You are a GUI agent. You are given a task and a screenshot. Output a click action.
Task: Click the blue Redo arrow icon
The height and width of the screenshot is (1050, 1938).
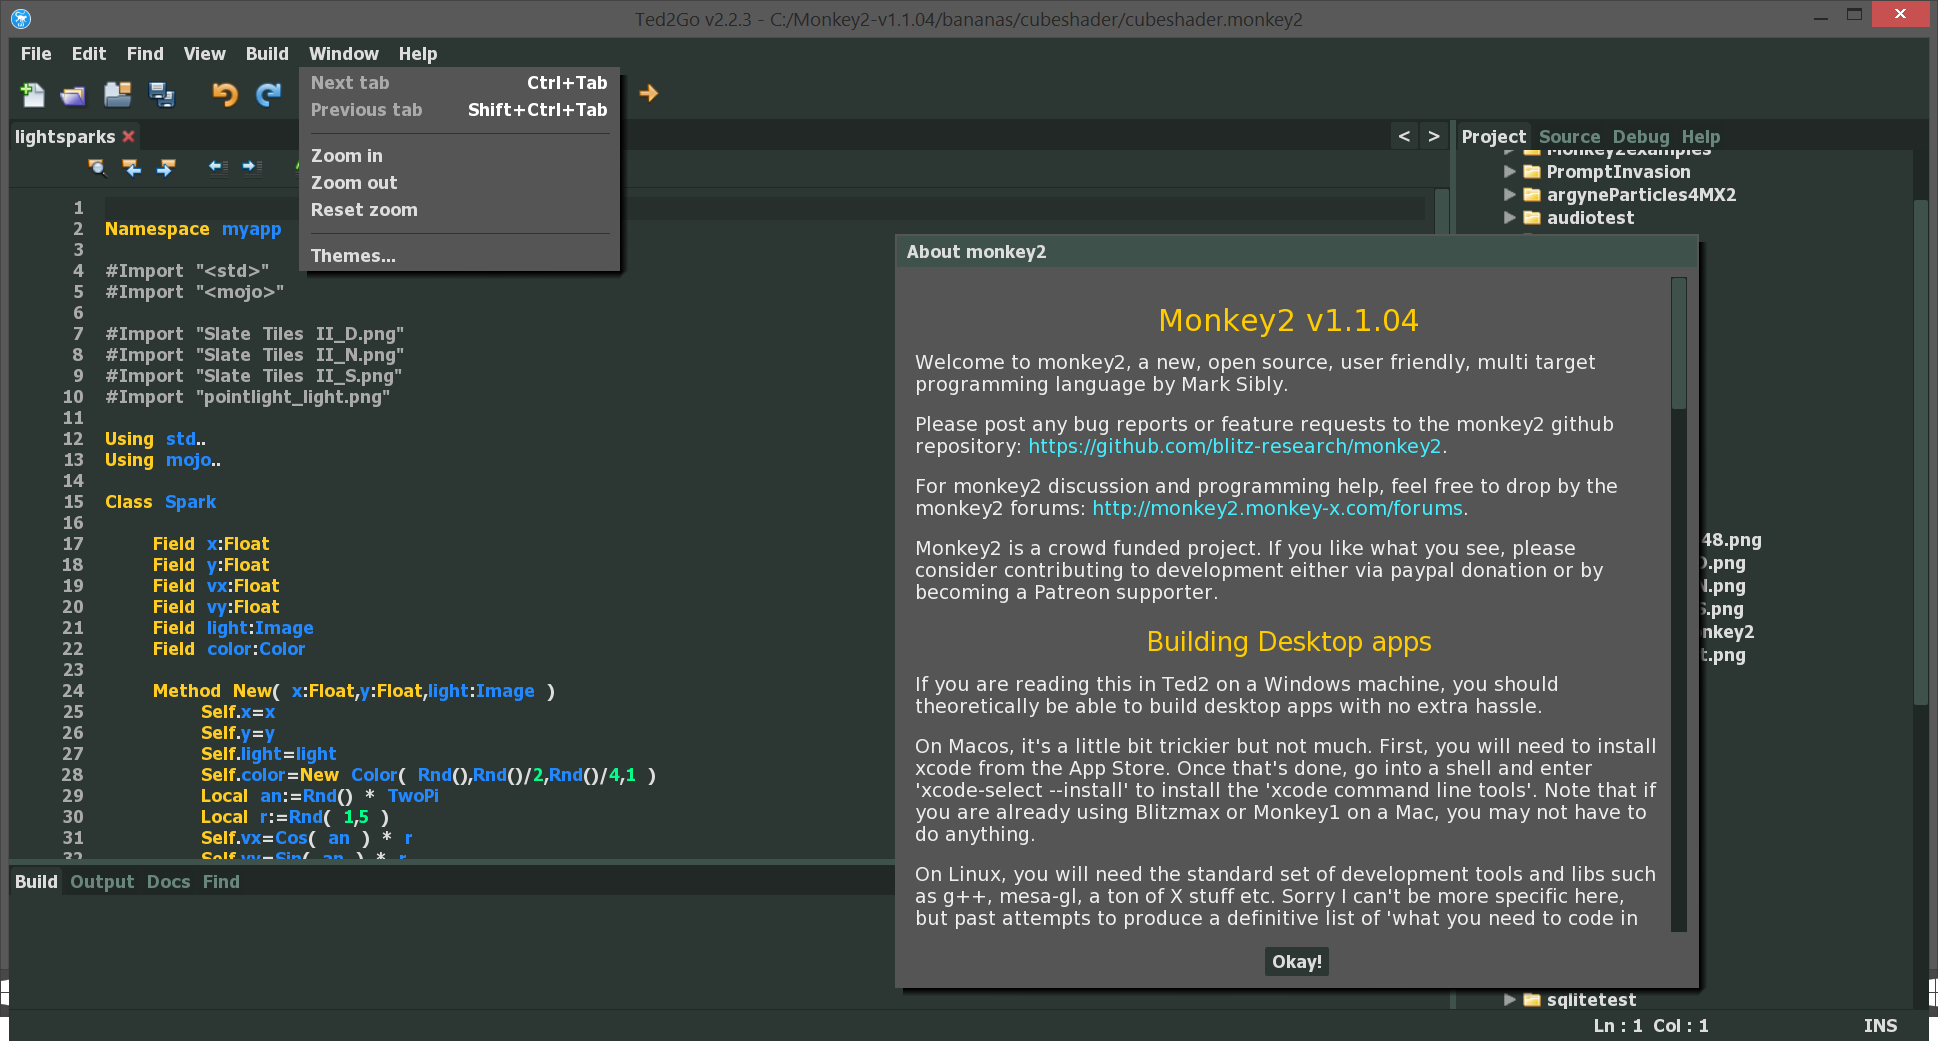[x=268, y=94]
